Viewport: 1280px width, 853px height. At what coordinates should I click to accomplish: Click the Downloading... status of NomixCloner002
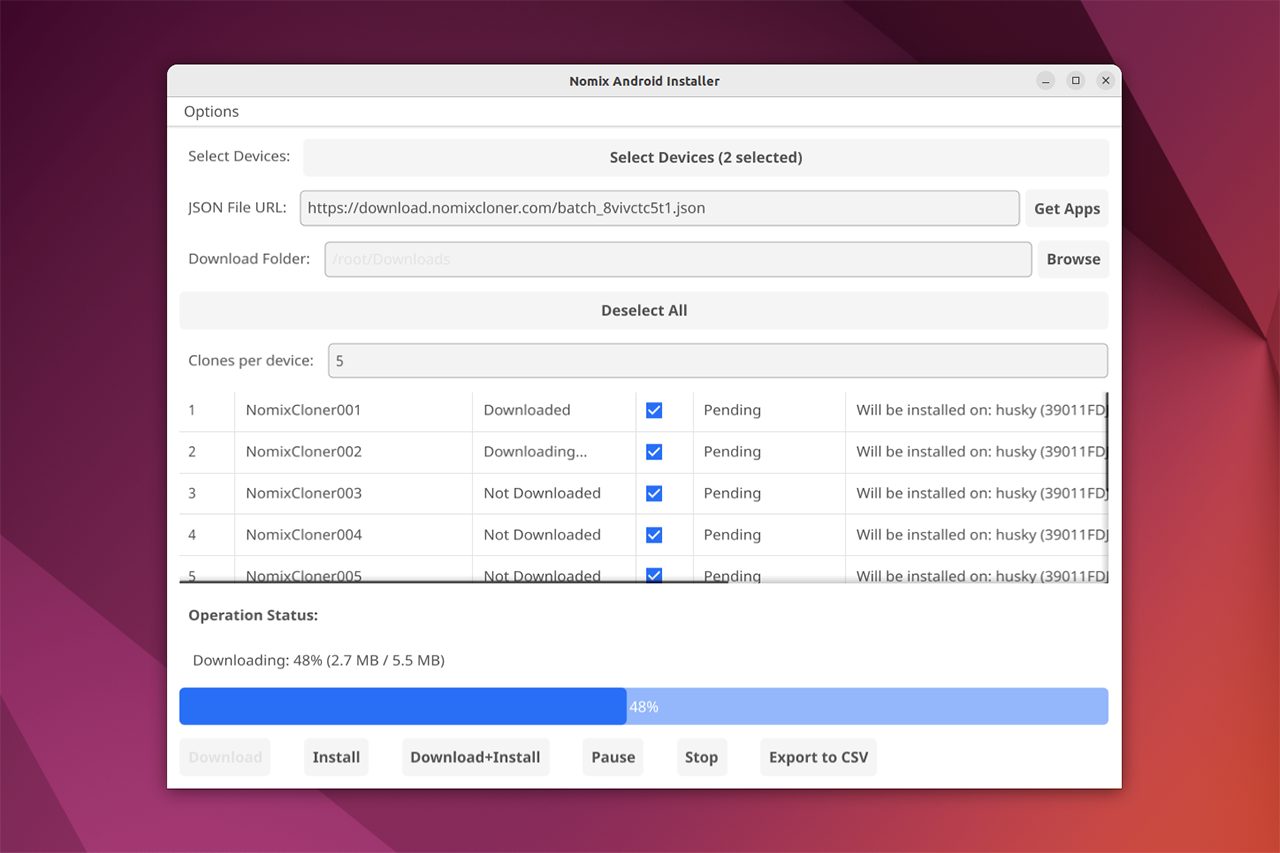pyautogui.click(x=554, y=452)
